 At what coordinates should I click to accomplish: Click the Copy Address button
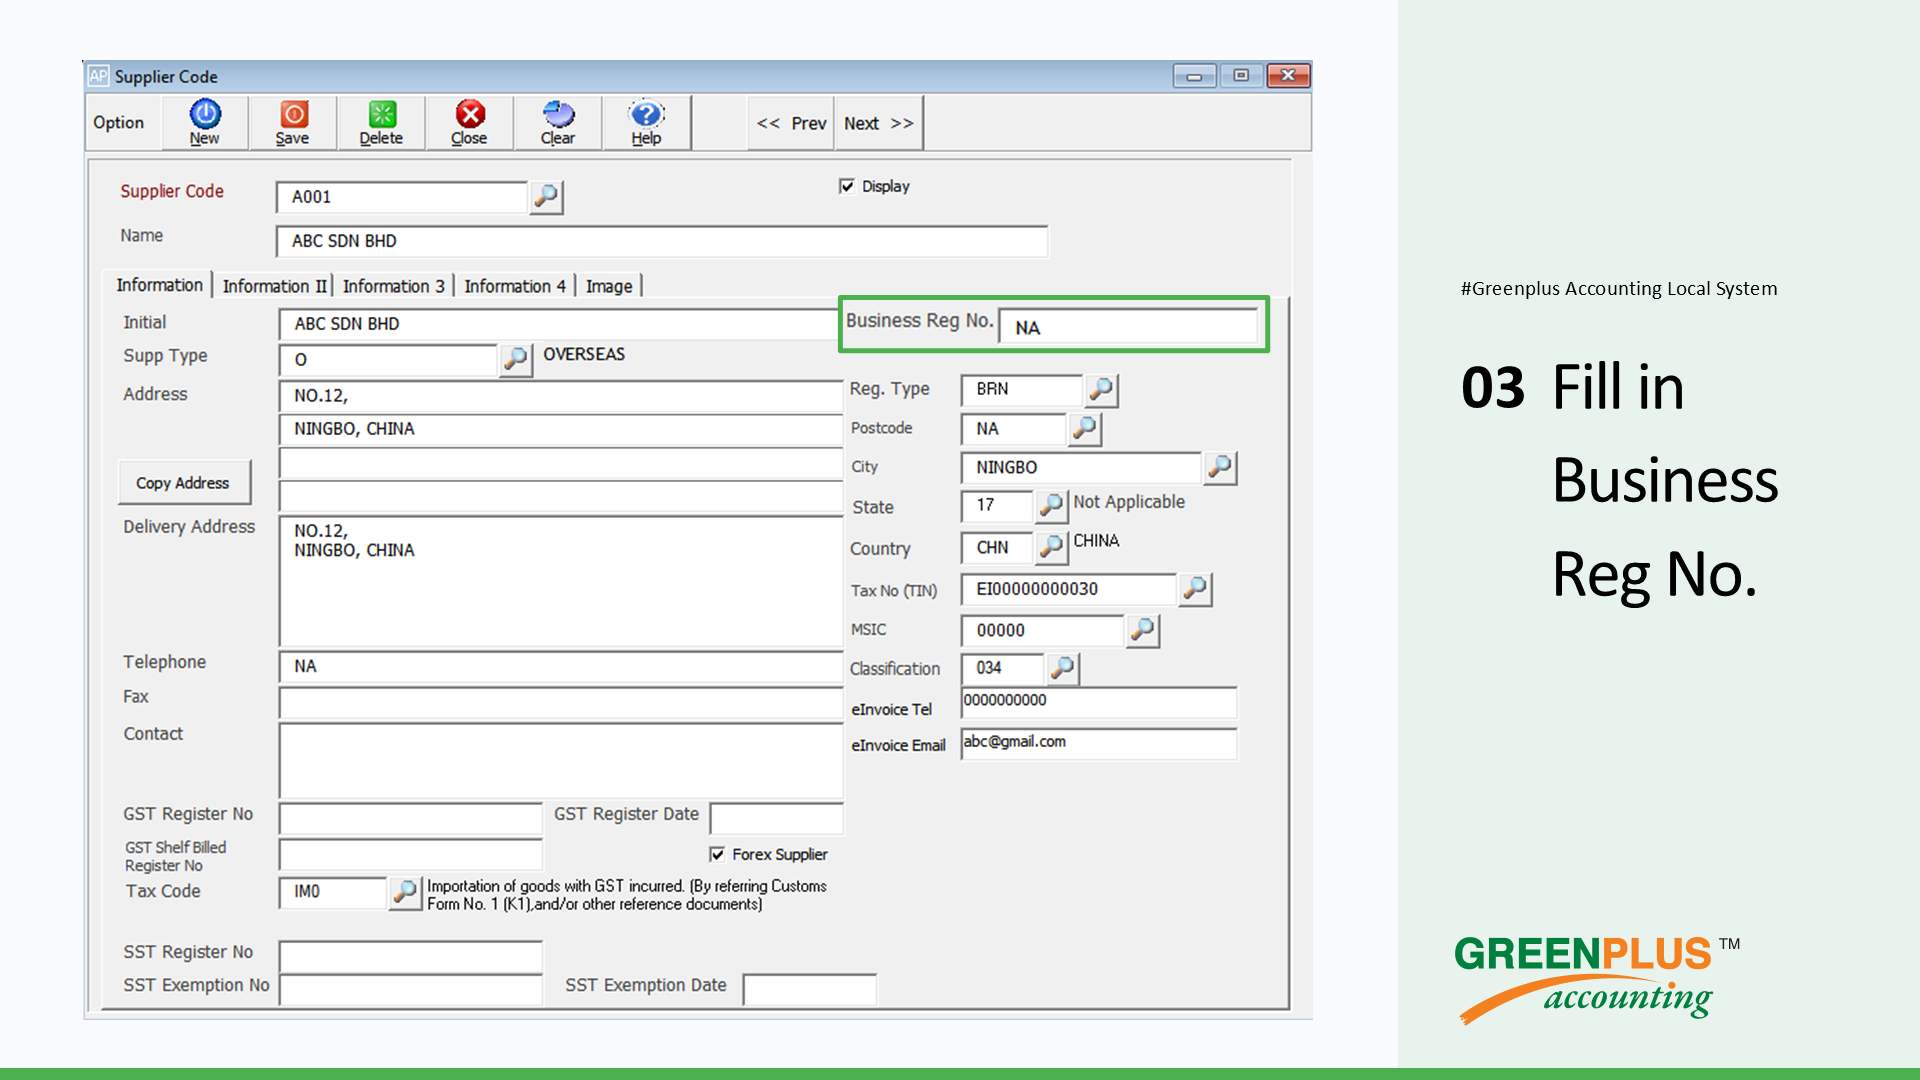pos(183,483)
